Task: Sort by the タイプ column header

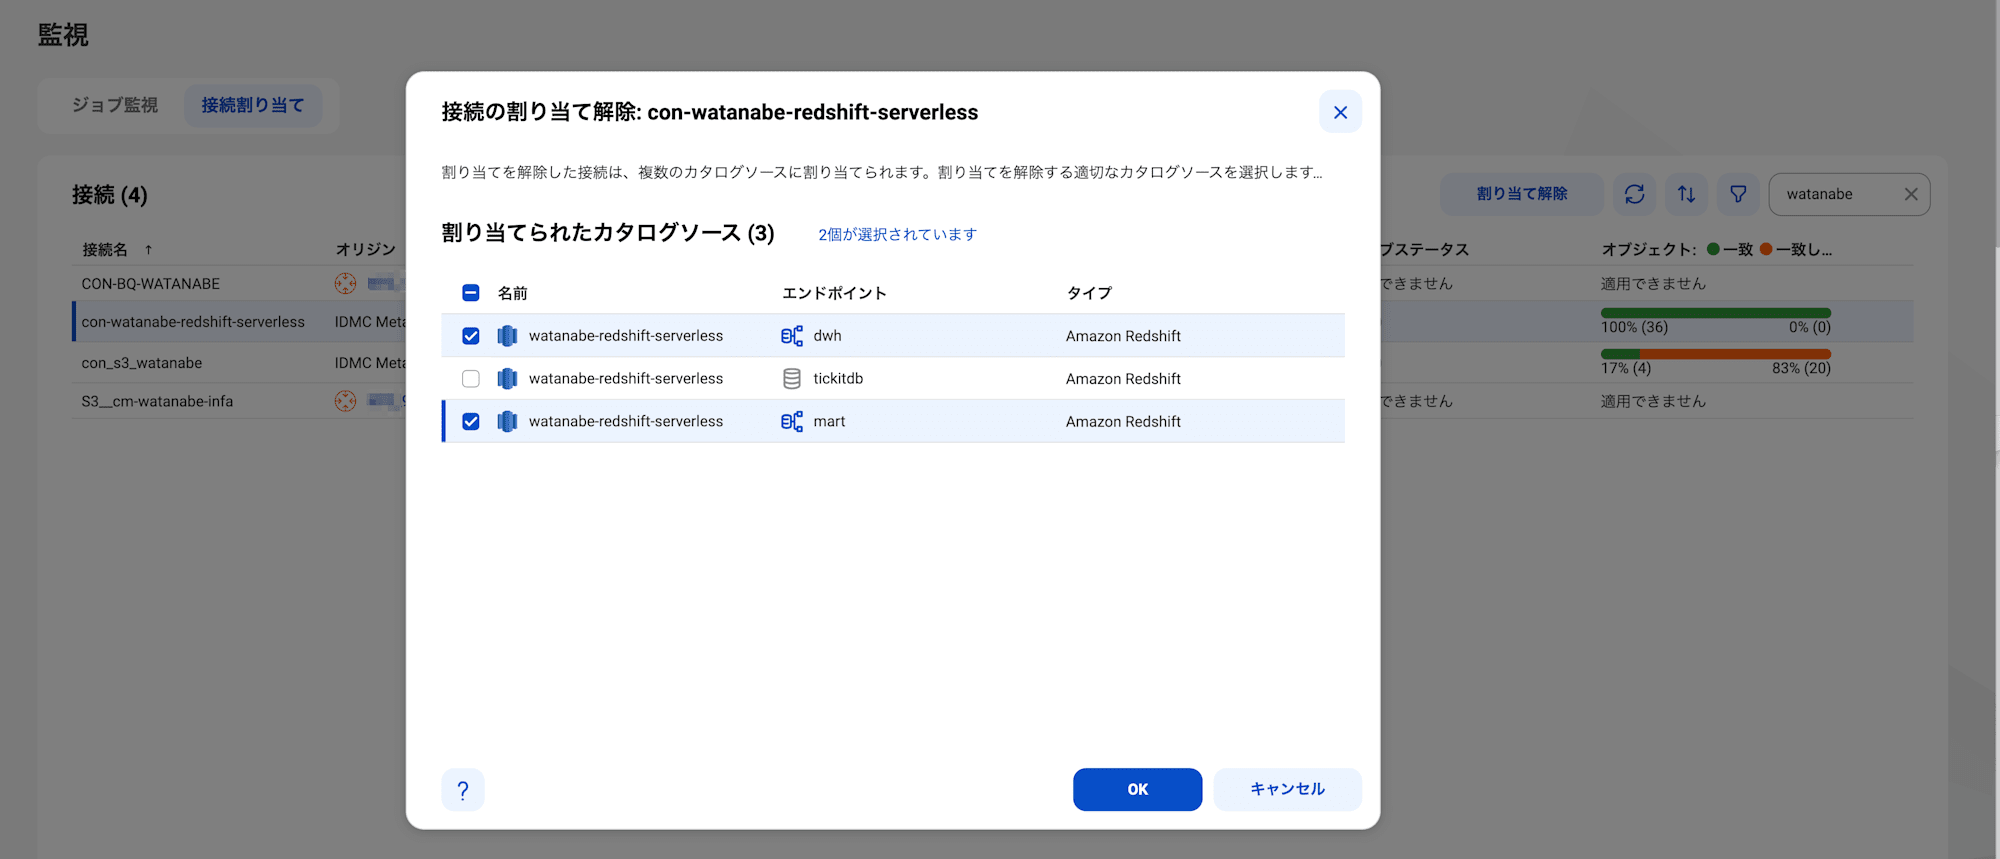Action: [1089, 293]
